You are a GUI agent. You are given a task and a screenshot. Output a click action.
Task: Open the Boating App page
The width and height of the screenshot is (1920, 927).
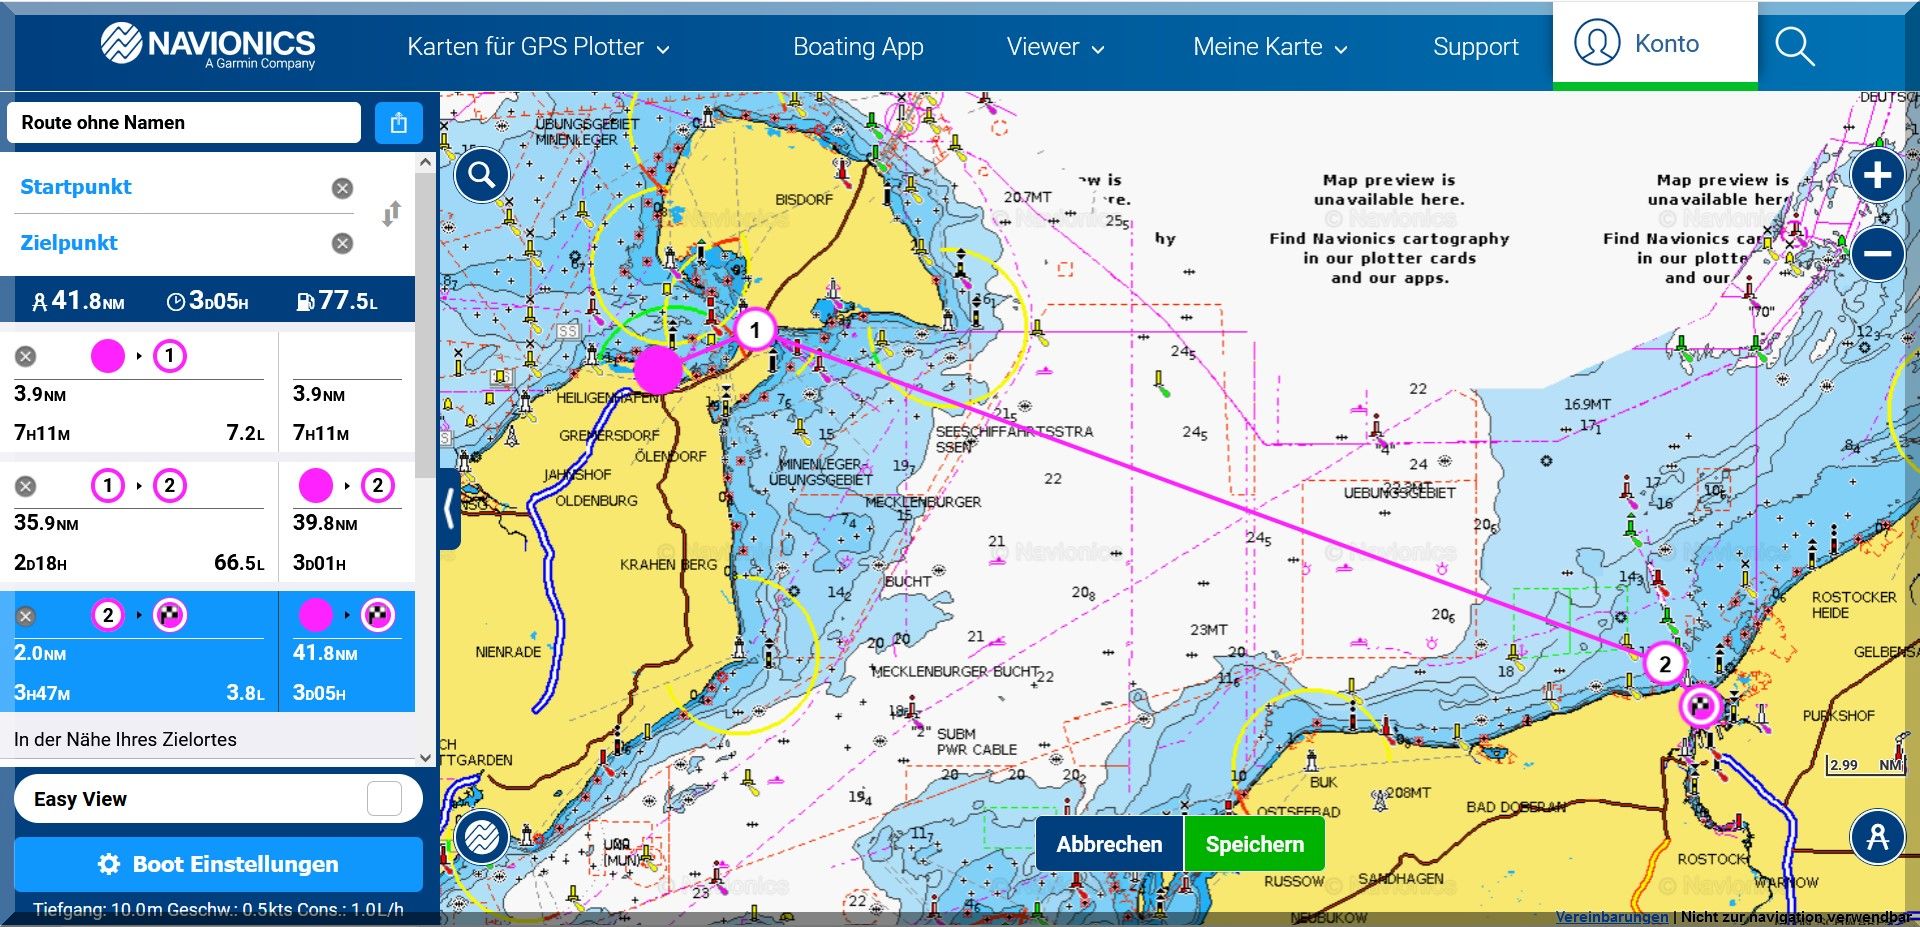pyautogui.click(x=858, y=47)
